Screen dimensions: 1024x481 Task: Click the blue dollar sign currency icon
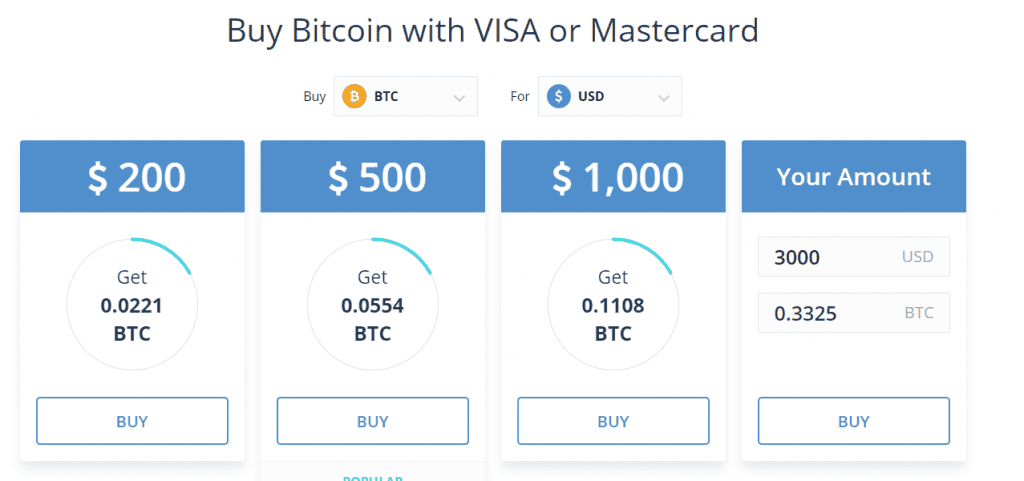(559, 97)
